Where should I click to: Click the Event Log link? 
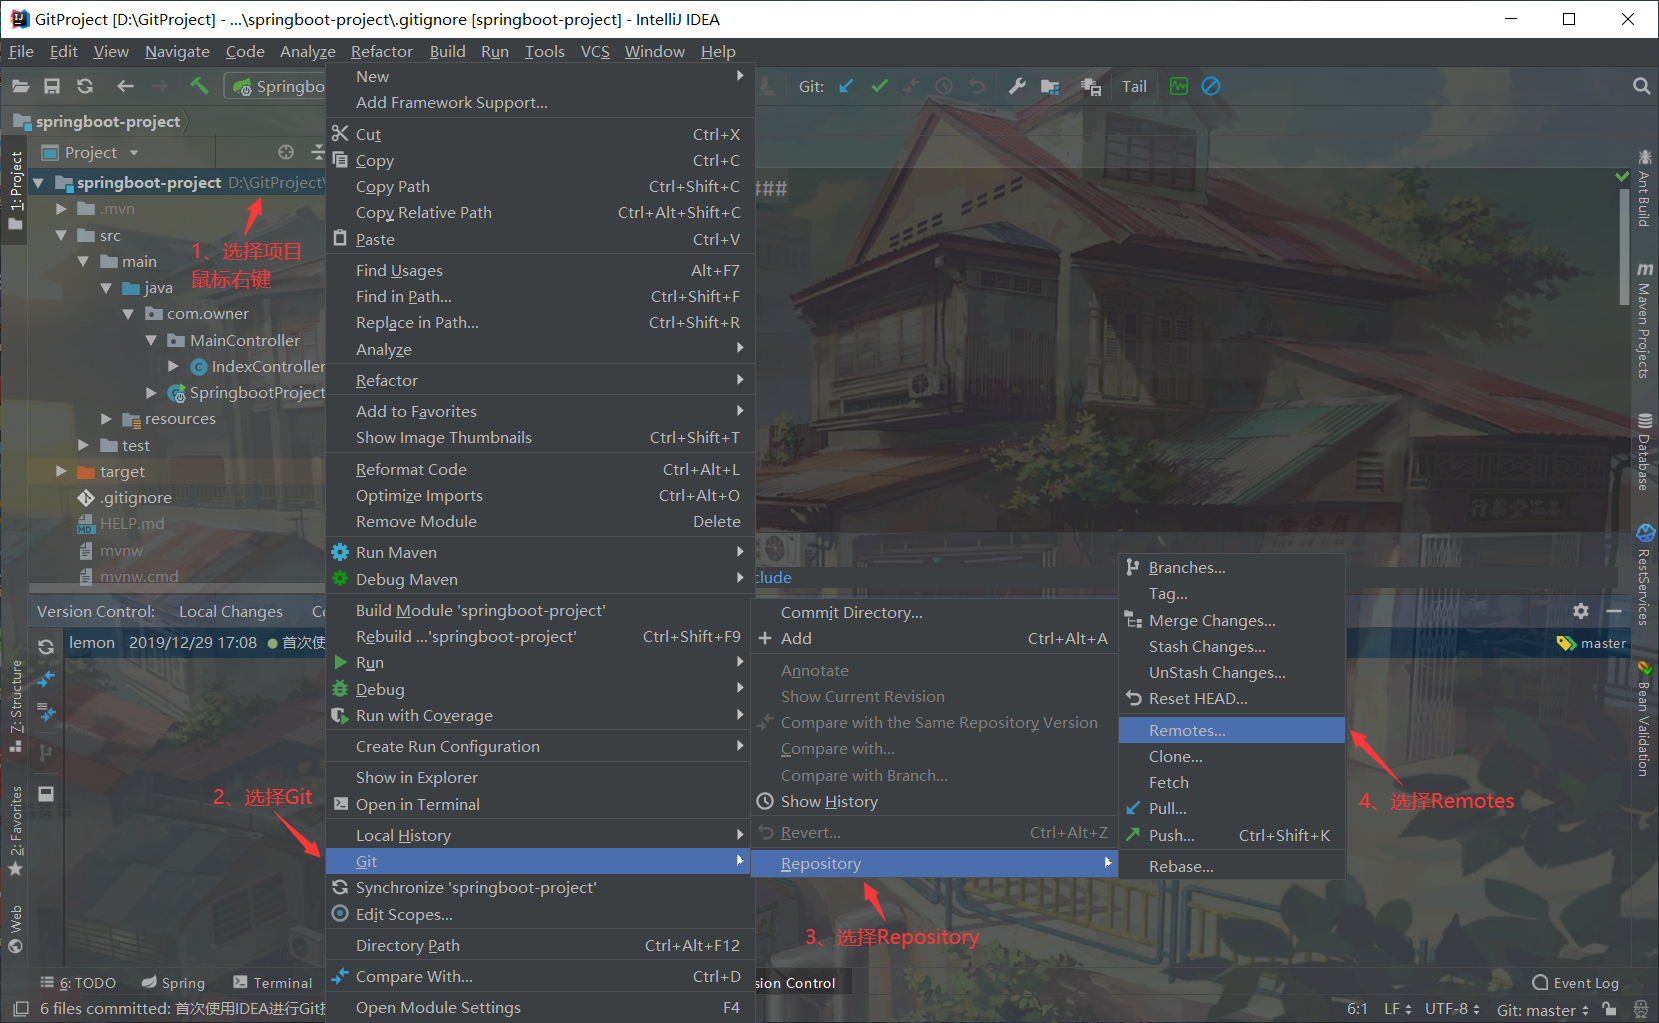(1585, 982)
